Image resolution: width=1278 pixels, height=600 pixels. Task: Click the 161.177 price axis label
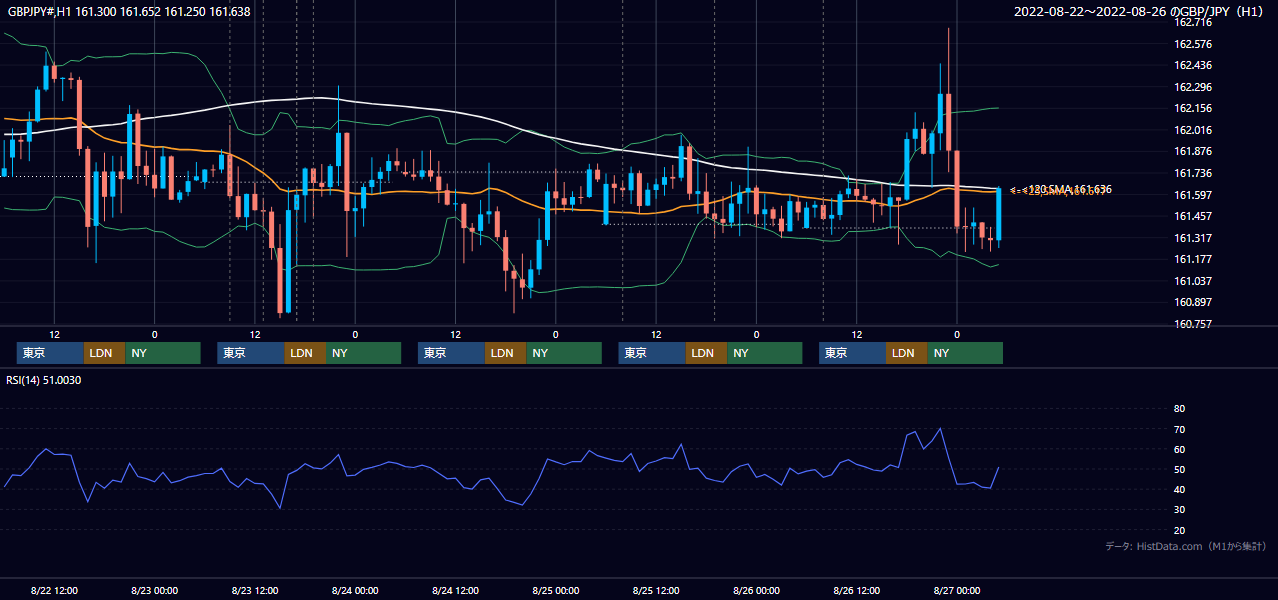pyautogui.click(x=1192, y=259)
